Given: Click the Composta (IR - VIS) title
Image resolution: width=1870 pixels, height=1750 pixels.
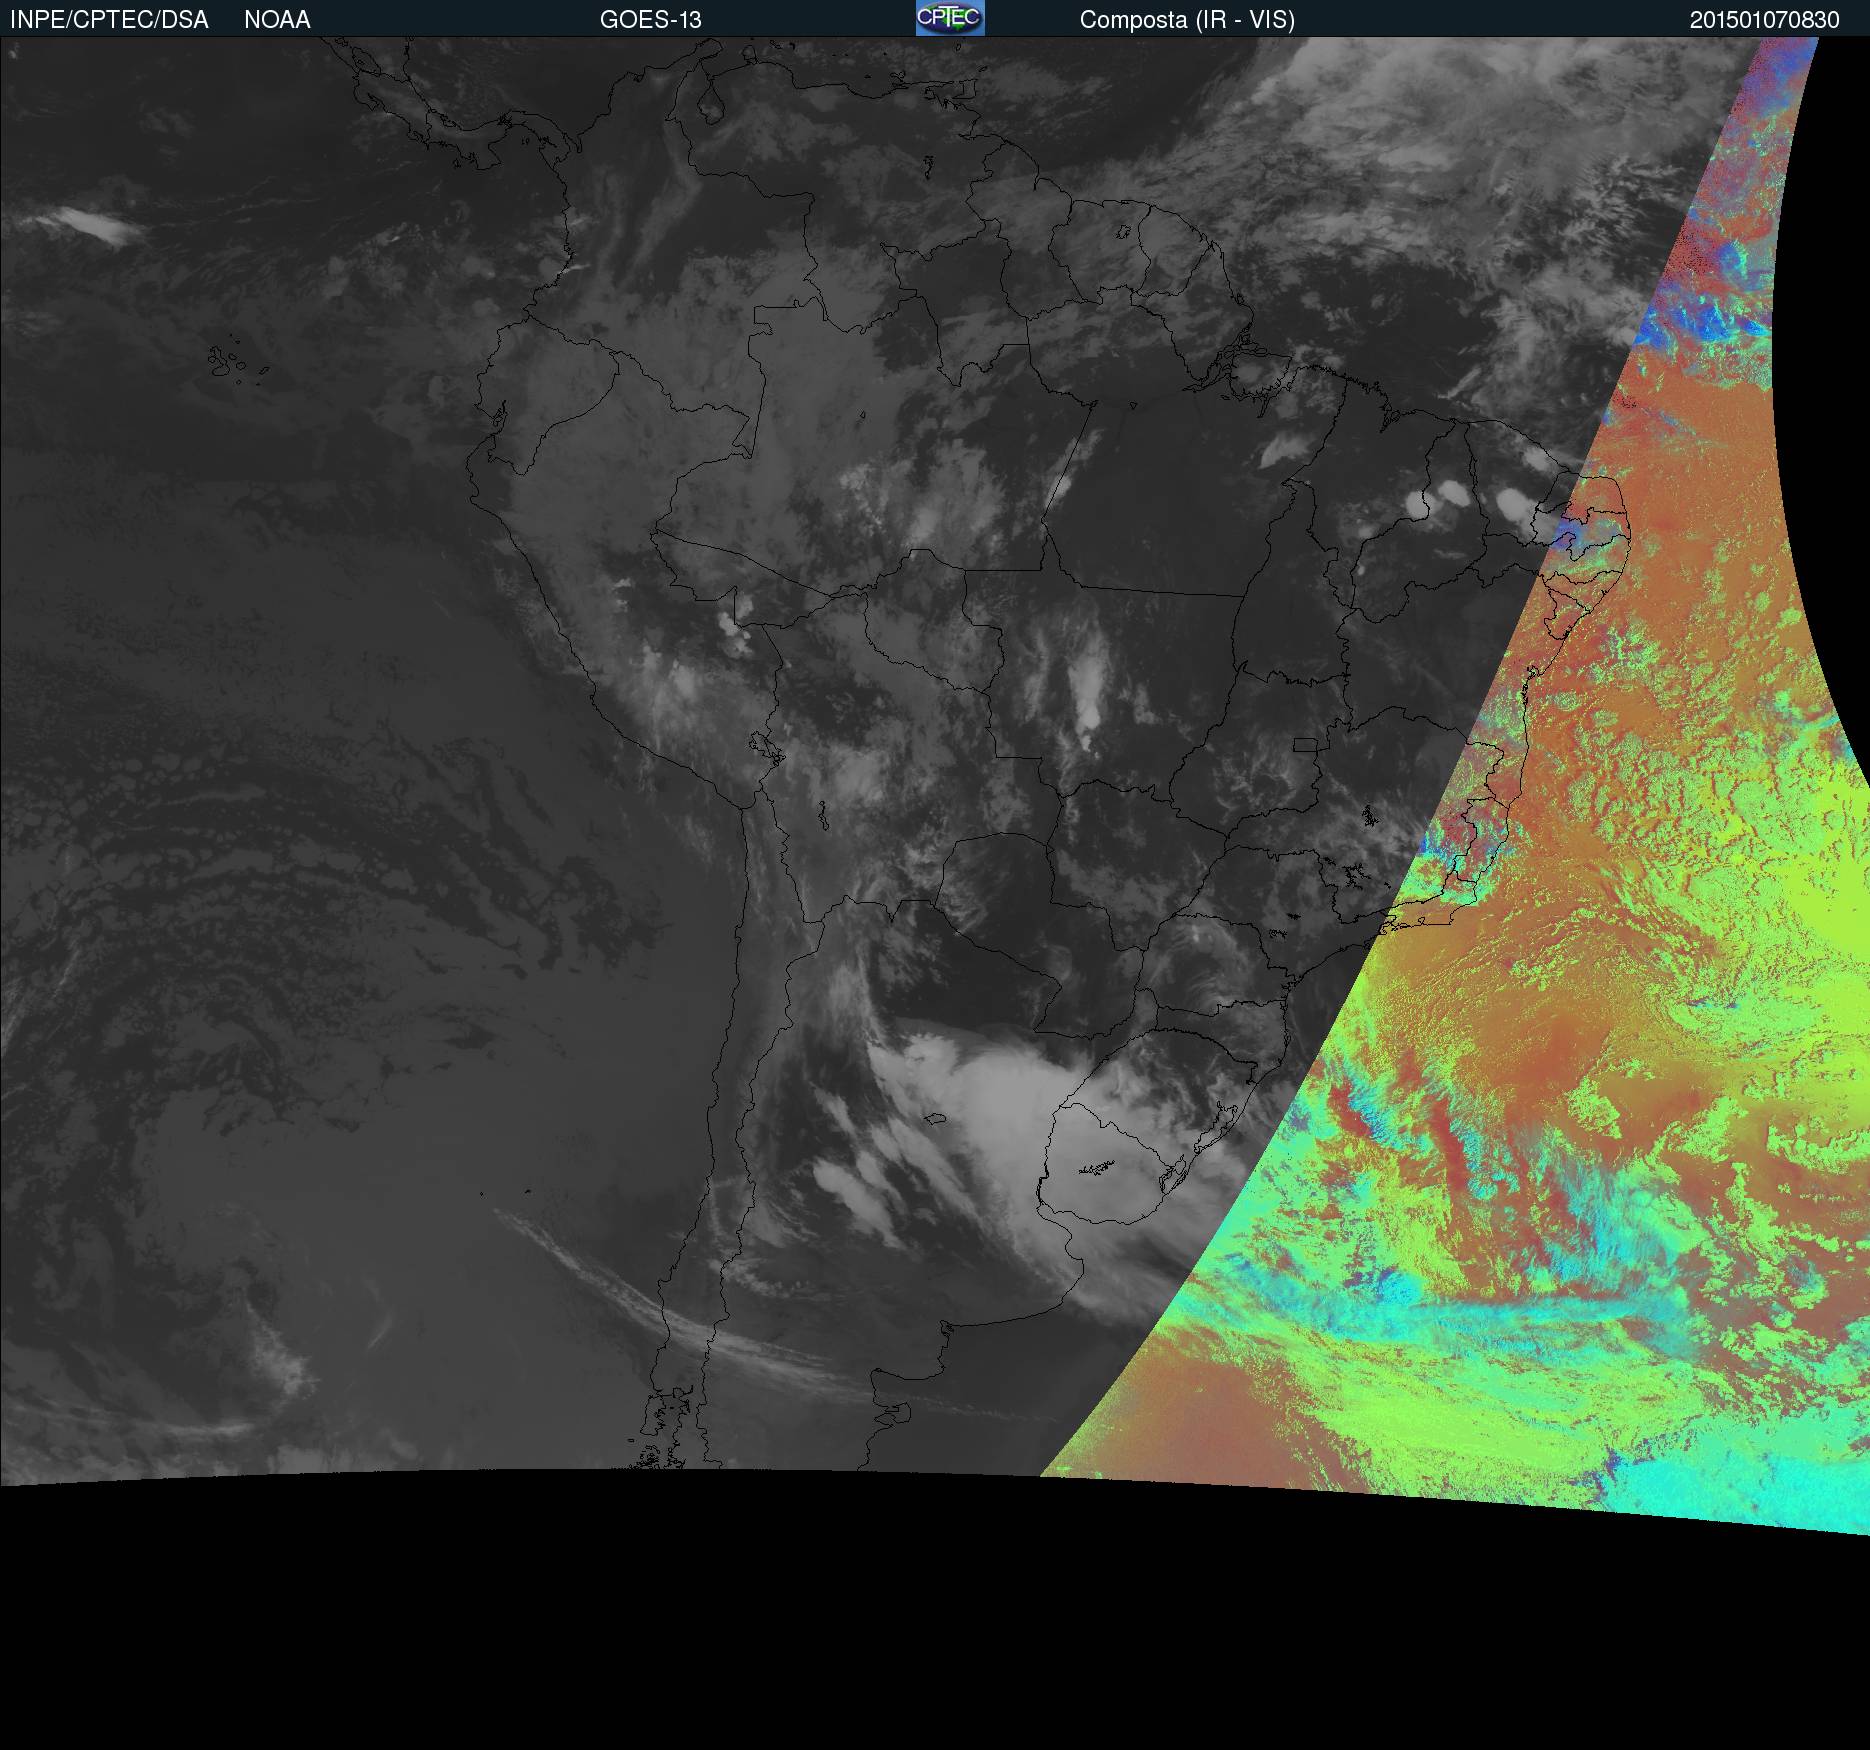Looking at the screenshot, I should pyautogui.click(x=1187, y=20).
